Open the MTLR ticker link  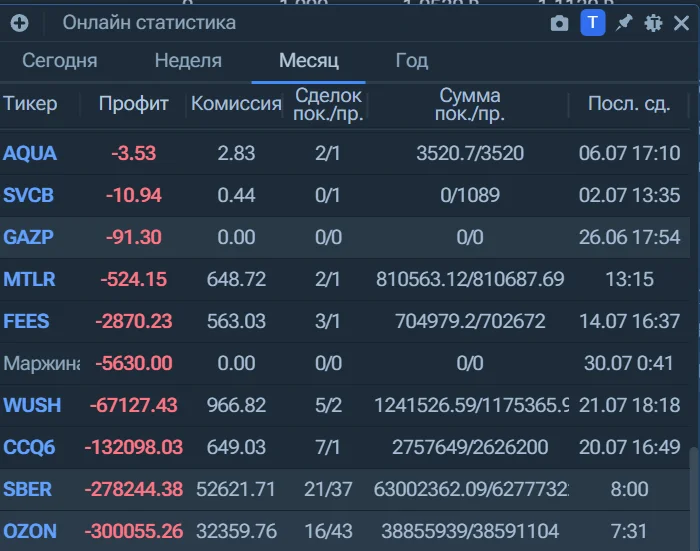click(x=29, y=279)
